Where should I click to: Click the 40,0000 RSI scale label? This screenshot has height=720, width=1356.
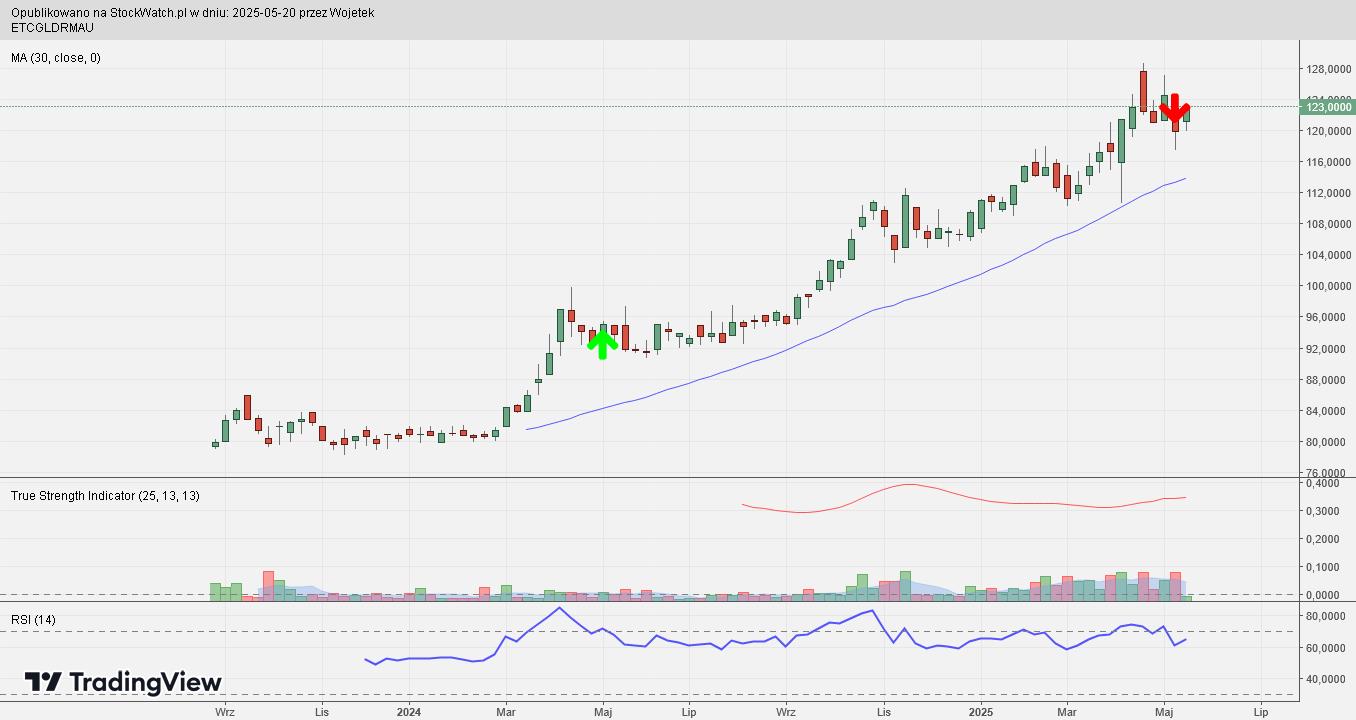tap(1329, 679)
